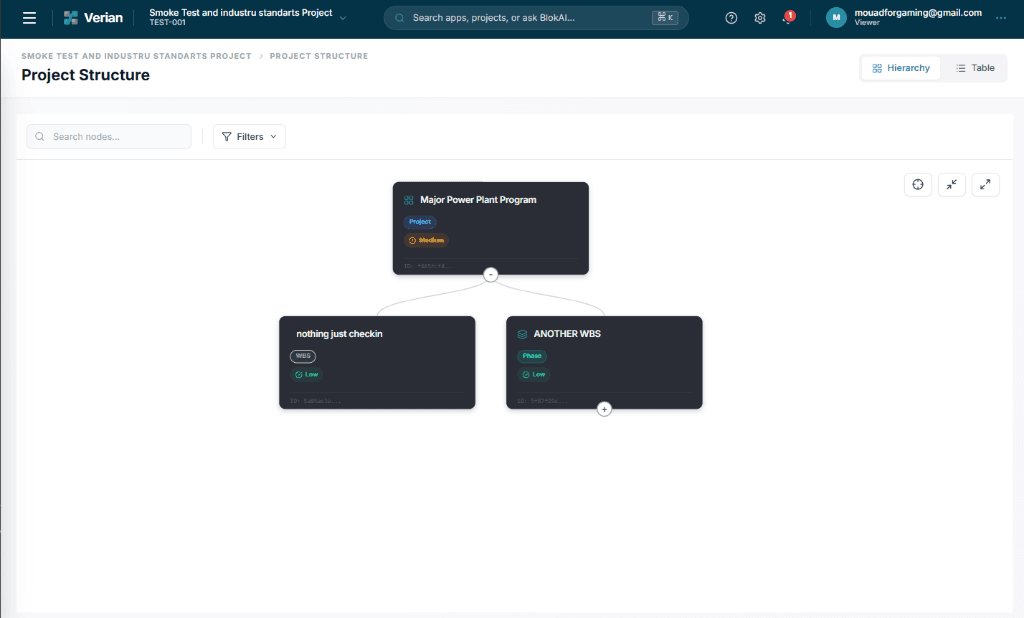Image resolution: width=1024 pixels, height=618 pixels.
Task: Collapse Major Power Plant Program children
Action: (490, 275)
